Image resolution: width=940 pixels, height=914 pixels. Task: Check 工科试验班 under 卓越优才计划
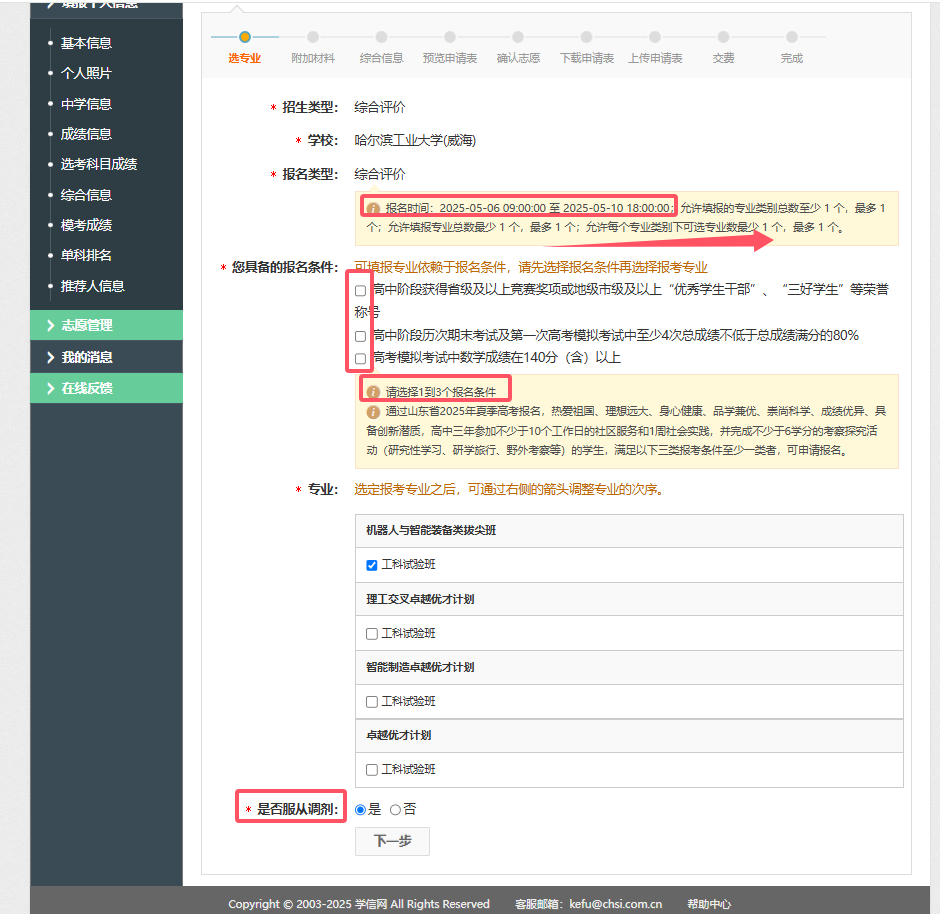coord(372,770)
